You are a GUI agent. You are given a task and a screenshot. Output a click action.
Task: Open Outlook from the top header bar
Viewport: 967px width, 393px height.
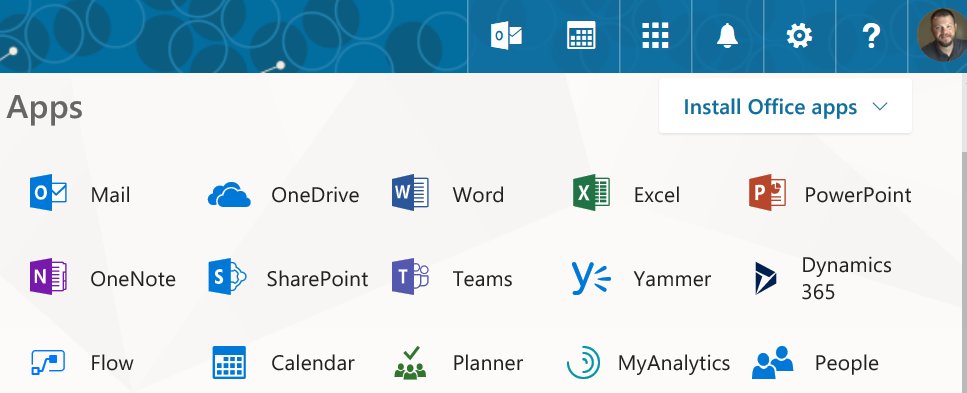tap(506, 36)
